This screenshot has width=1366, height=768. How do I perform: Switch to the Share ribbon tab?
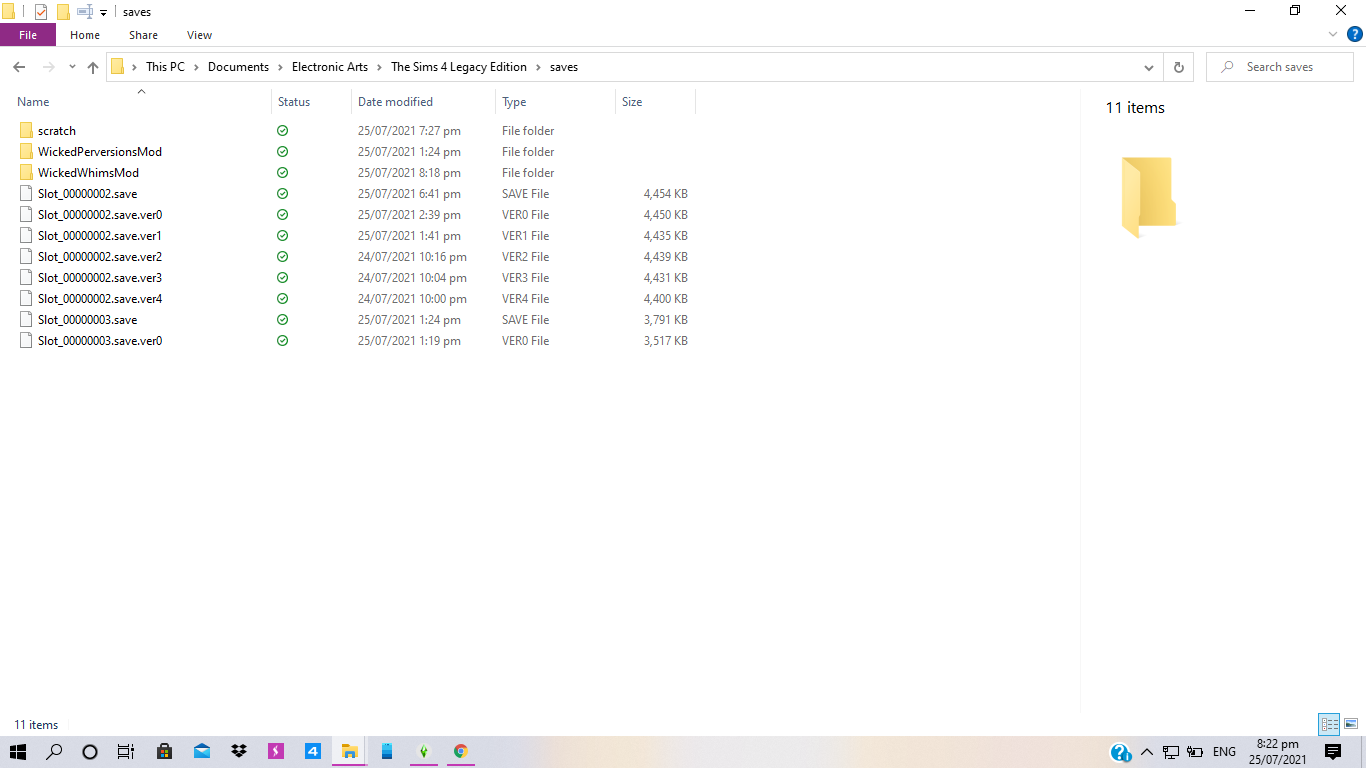(143, 35)
